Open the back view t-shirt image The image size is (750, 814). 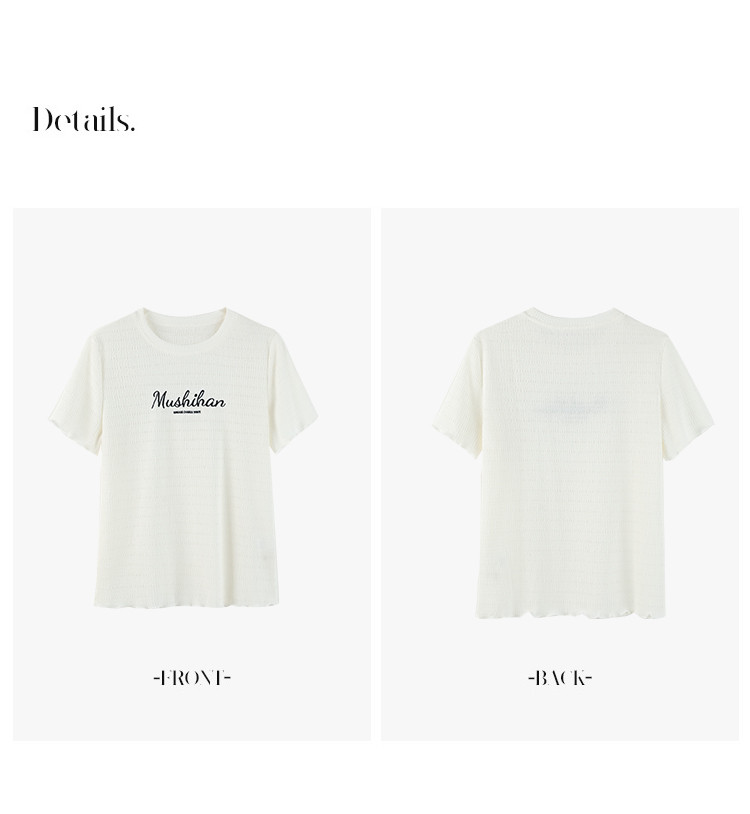573,462
